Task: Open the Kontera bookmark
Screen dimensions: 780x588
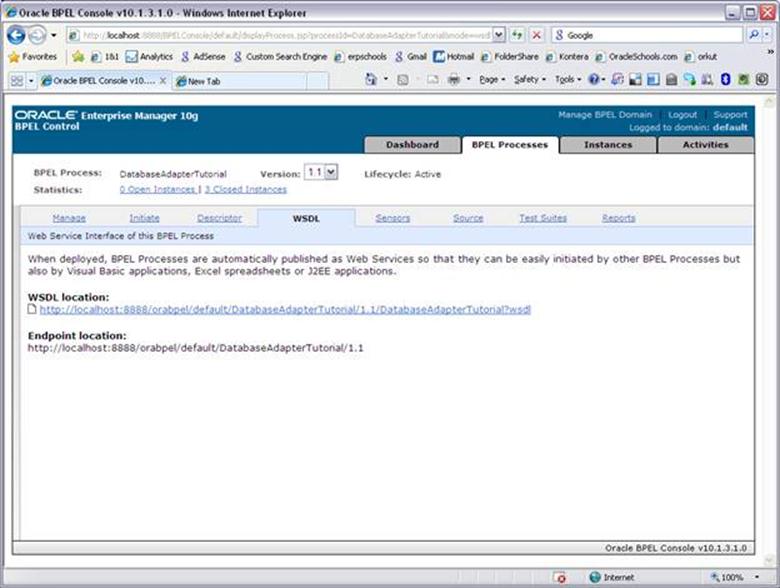Action: 567,57
